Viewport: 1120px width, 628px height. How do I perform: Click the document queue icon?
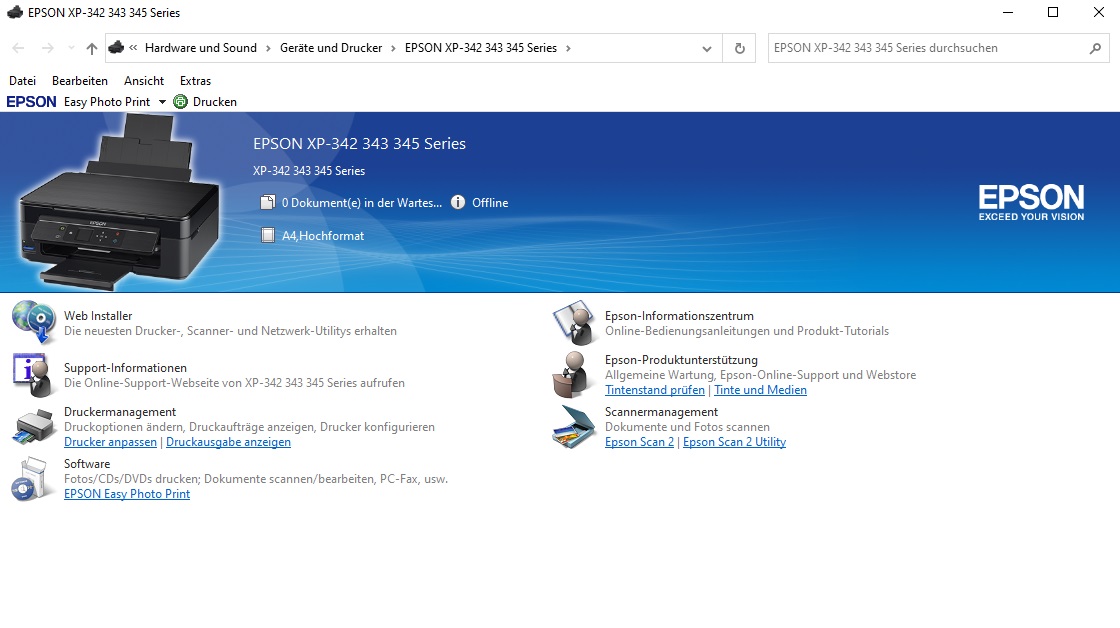[268, 202]
